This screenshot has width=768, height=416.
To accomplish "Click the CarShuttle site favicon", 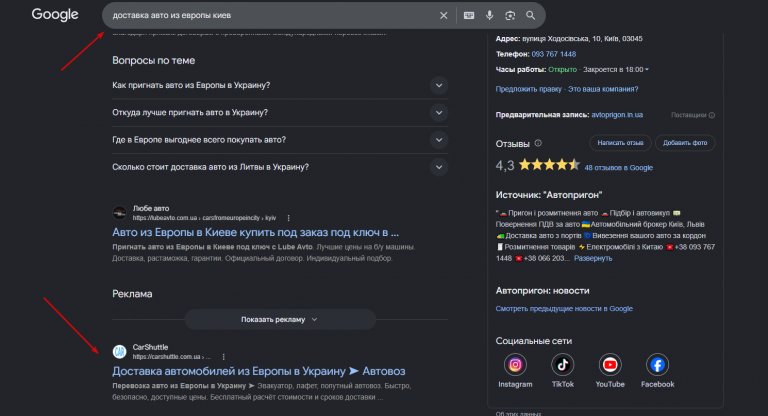I will click(120, 352).
